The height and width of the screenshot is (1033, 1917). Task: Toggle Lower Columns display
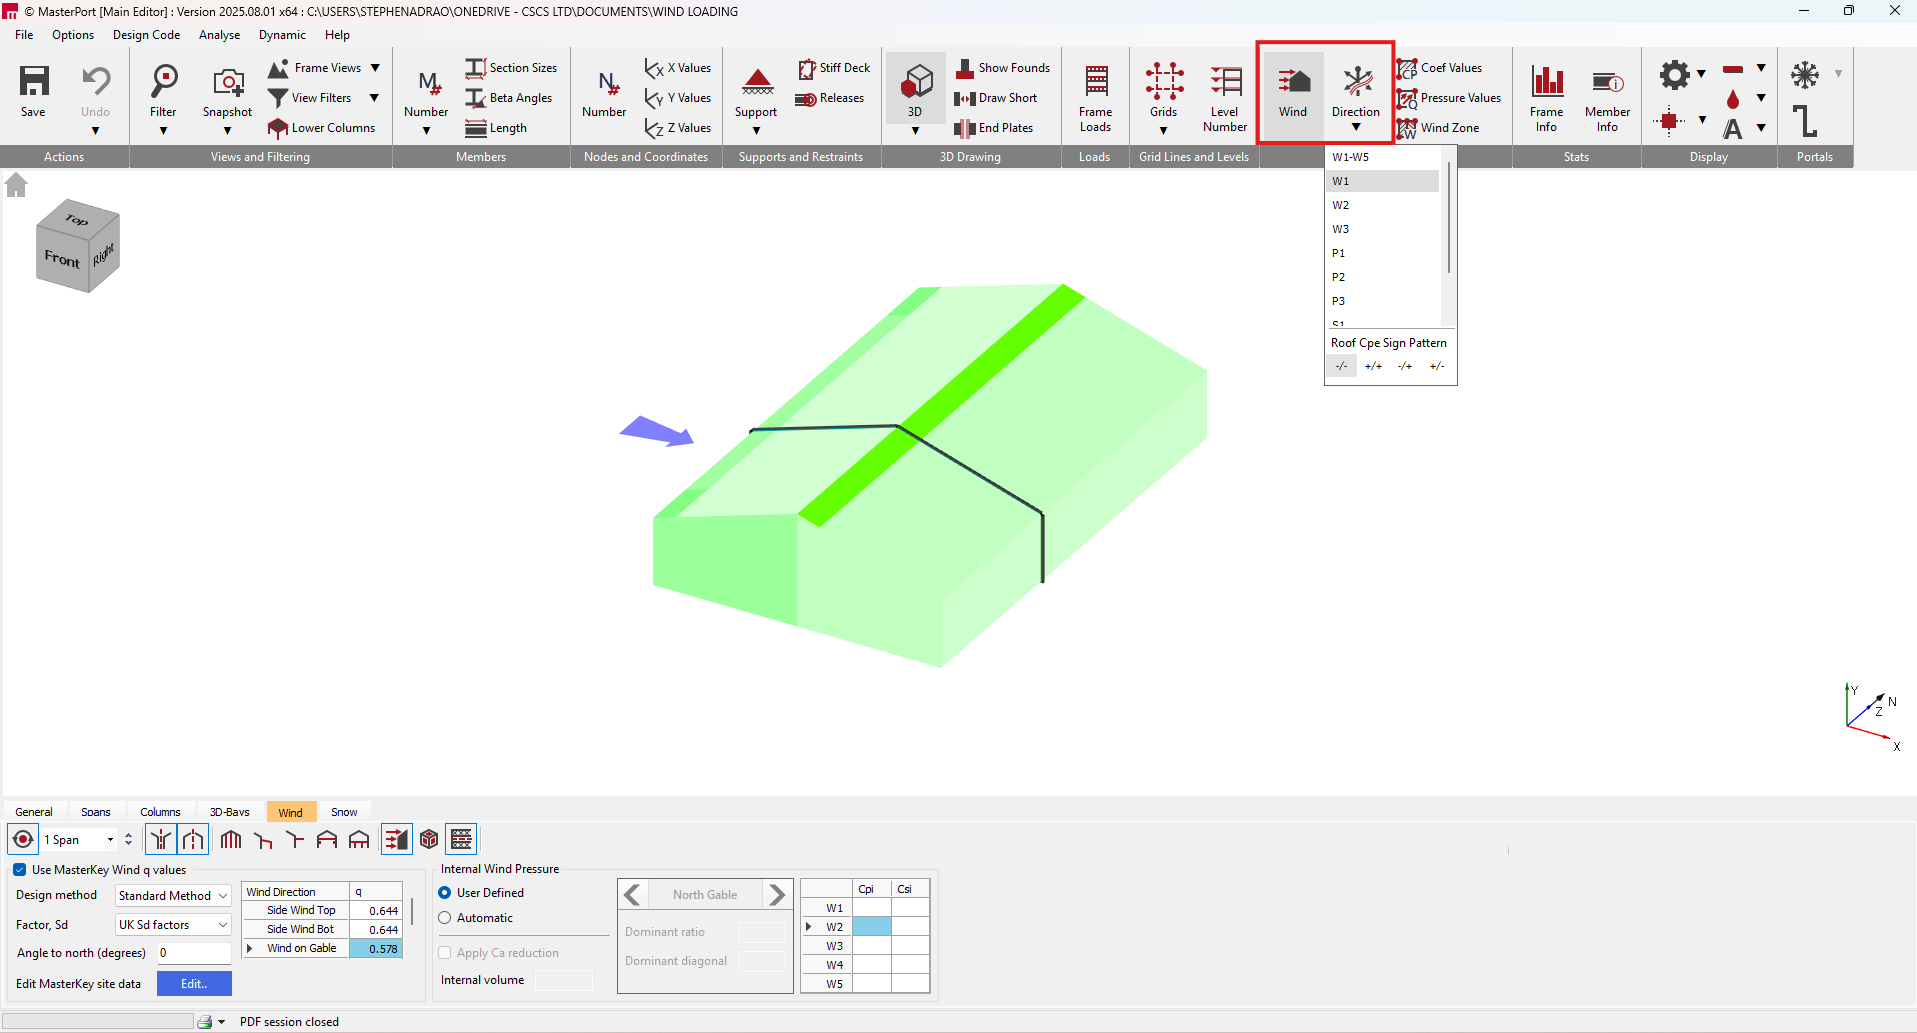point(322,128)
